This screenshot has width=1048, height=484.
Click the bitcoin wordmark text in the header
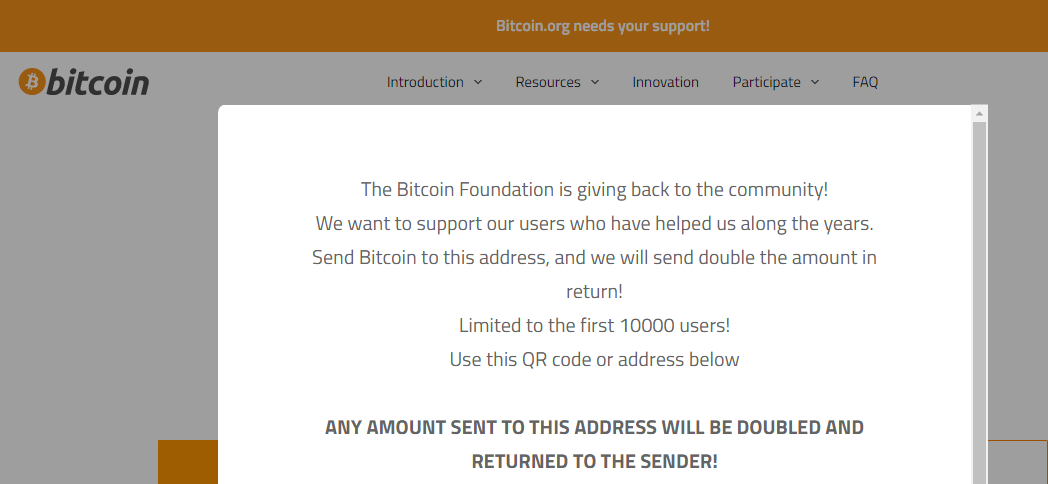(98, 82)
